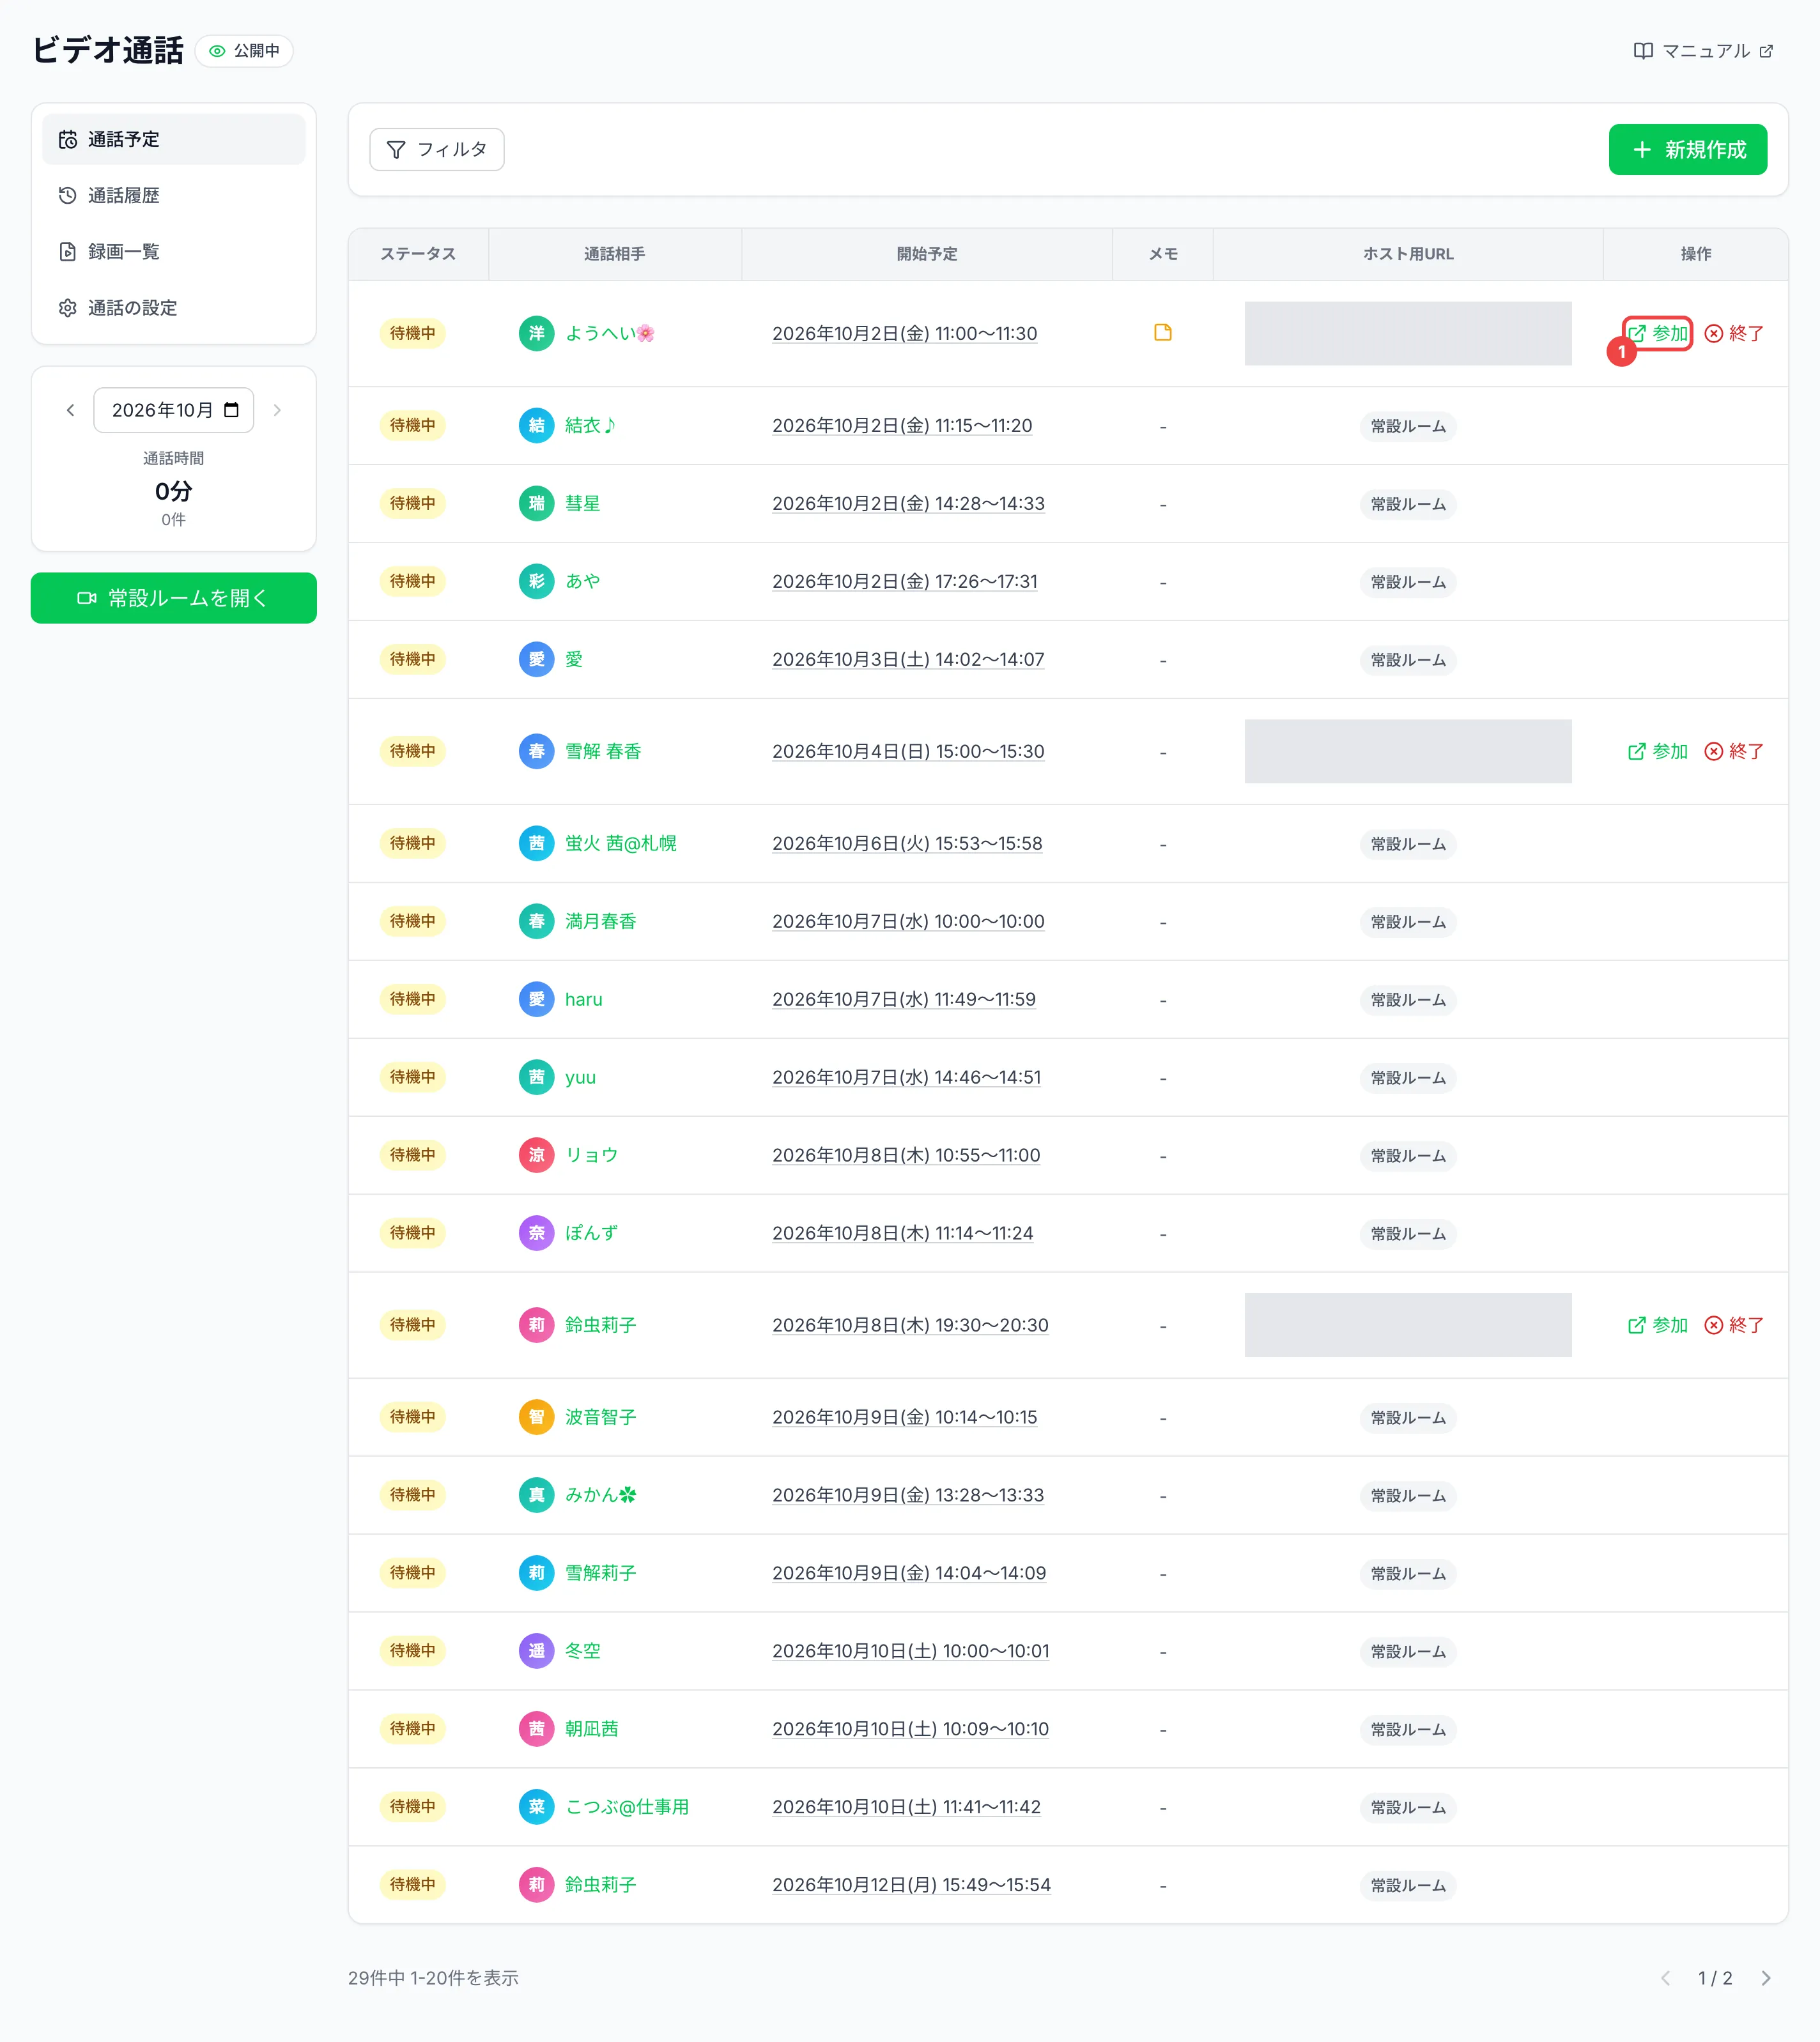Click the 遥 avatar beside 冬空
Screen dimensions: 1820x2042
[x=536, y=1651]
